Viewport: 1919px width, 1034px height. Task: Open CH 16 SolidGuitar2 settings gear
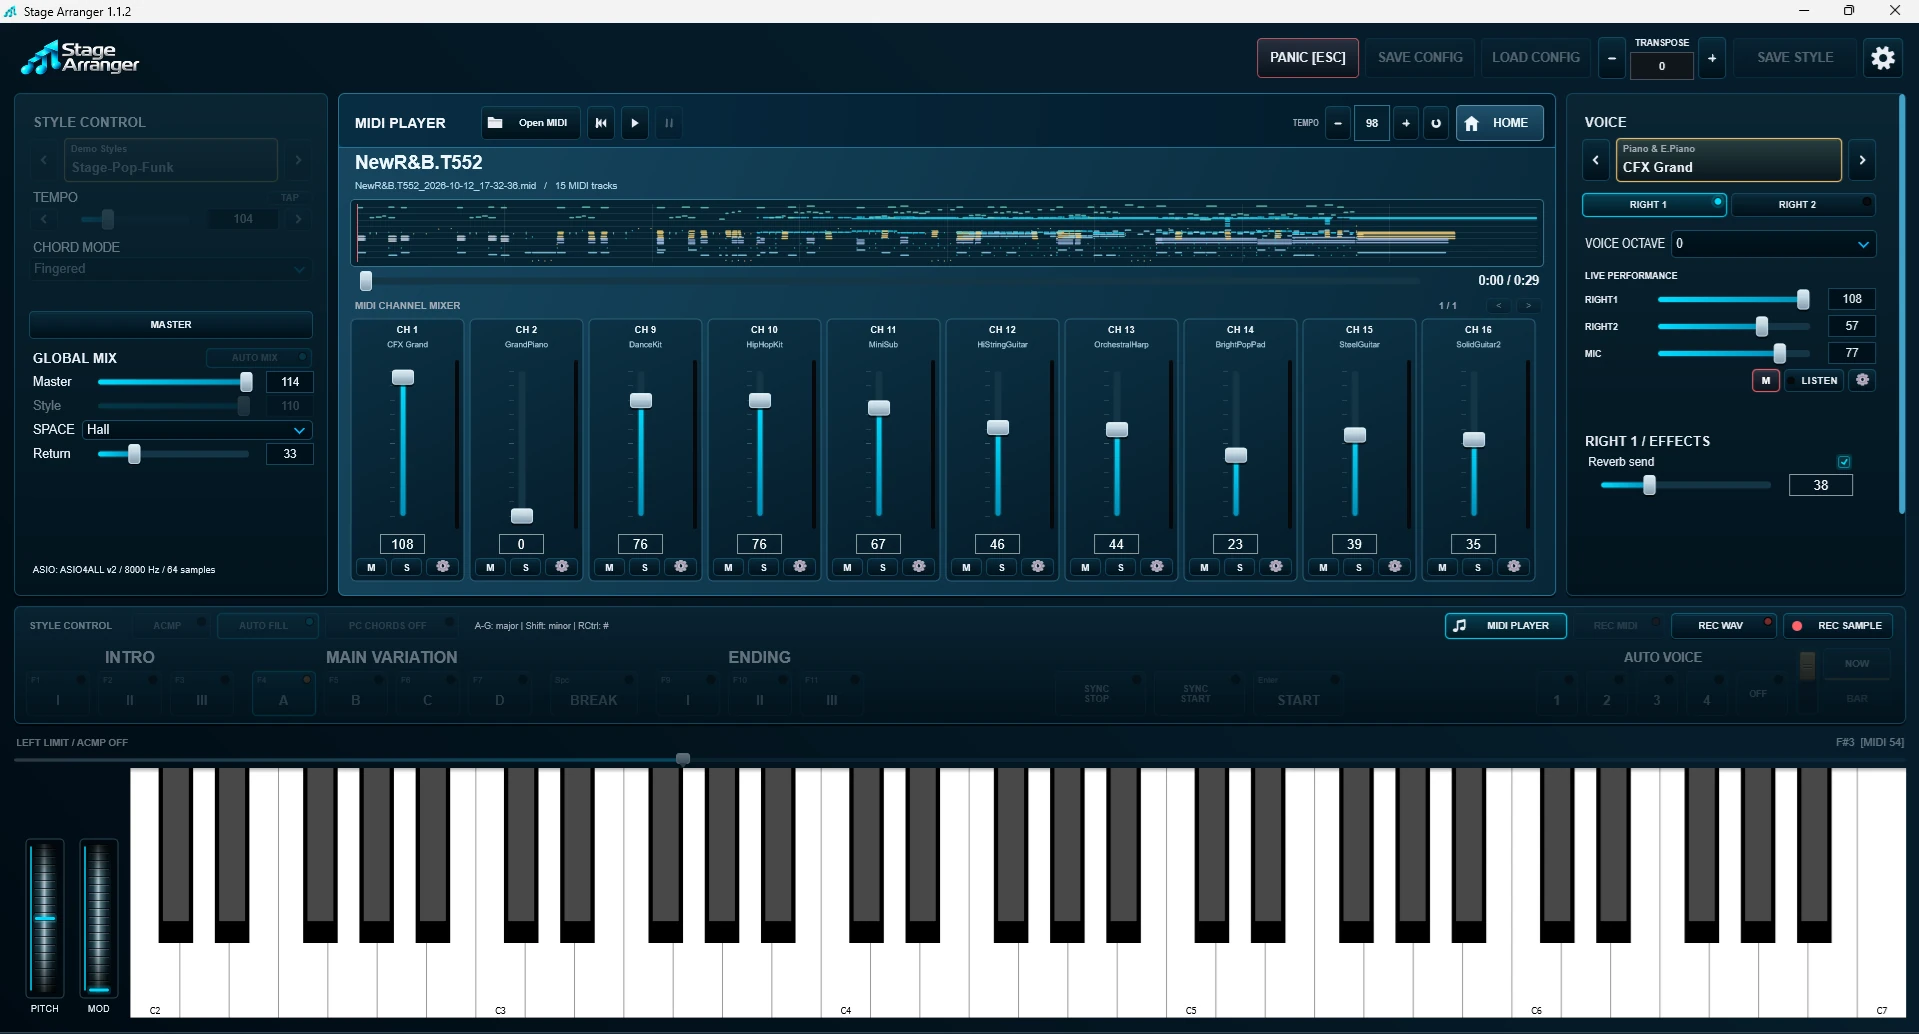pos(1514,567)
